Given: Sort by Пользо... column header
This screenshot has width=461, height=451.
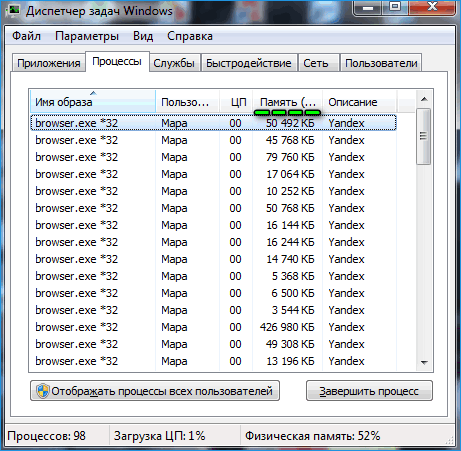Looking at the screenshot, I should (187, 101).
